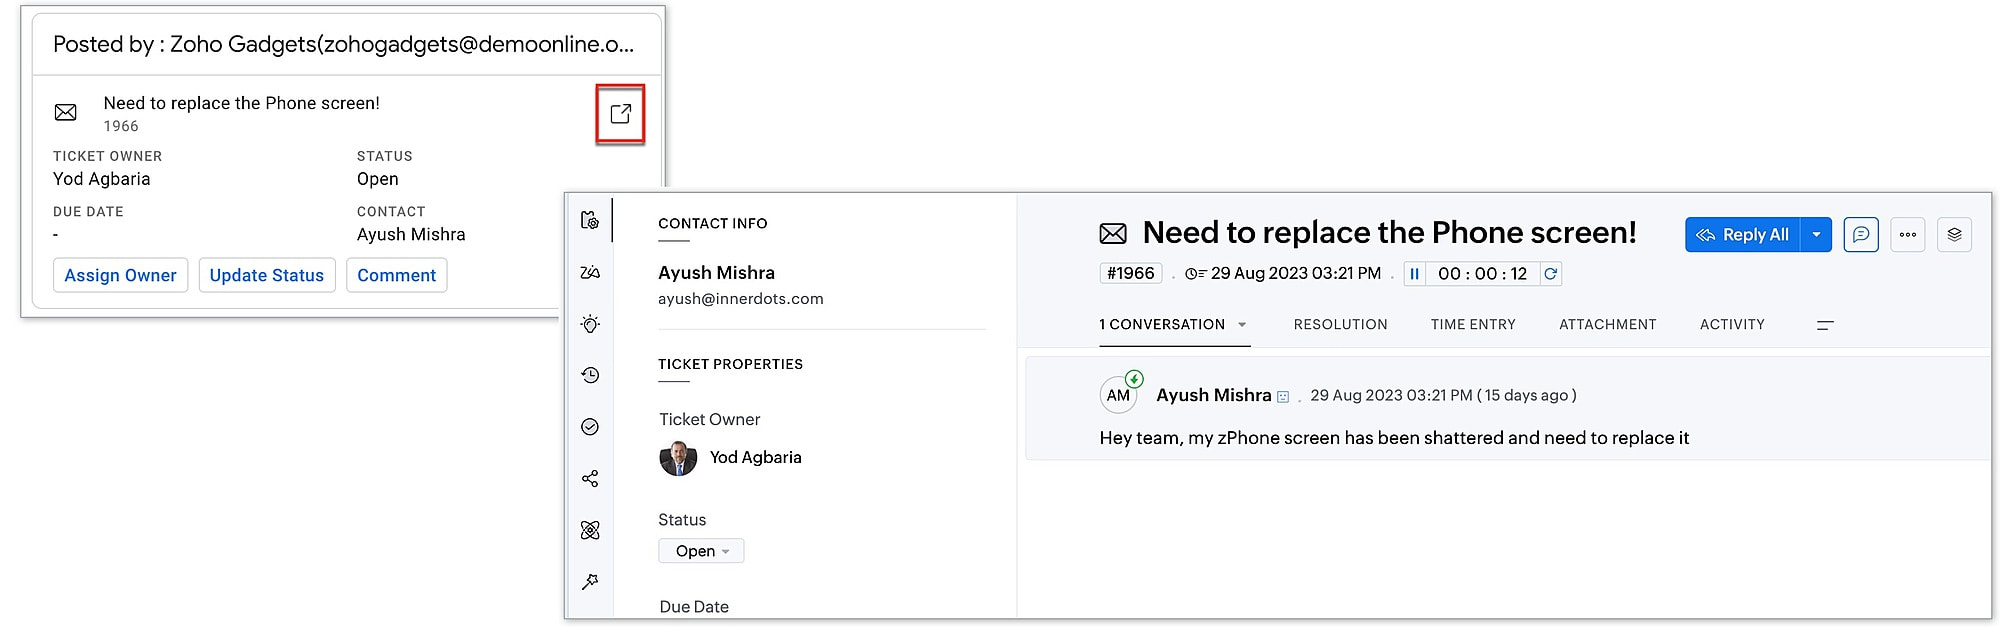The height and width of the screenshot is (627, 2000).
Task: Click the approvals checkmark sidebar icon
Action: click(x=590, y=427)
